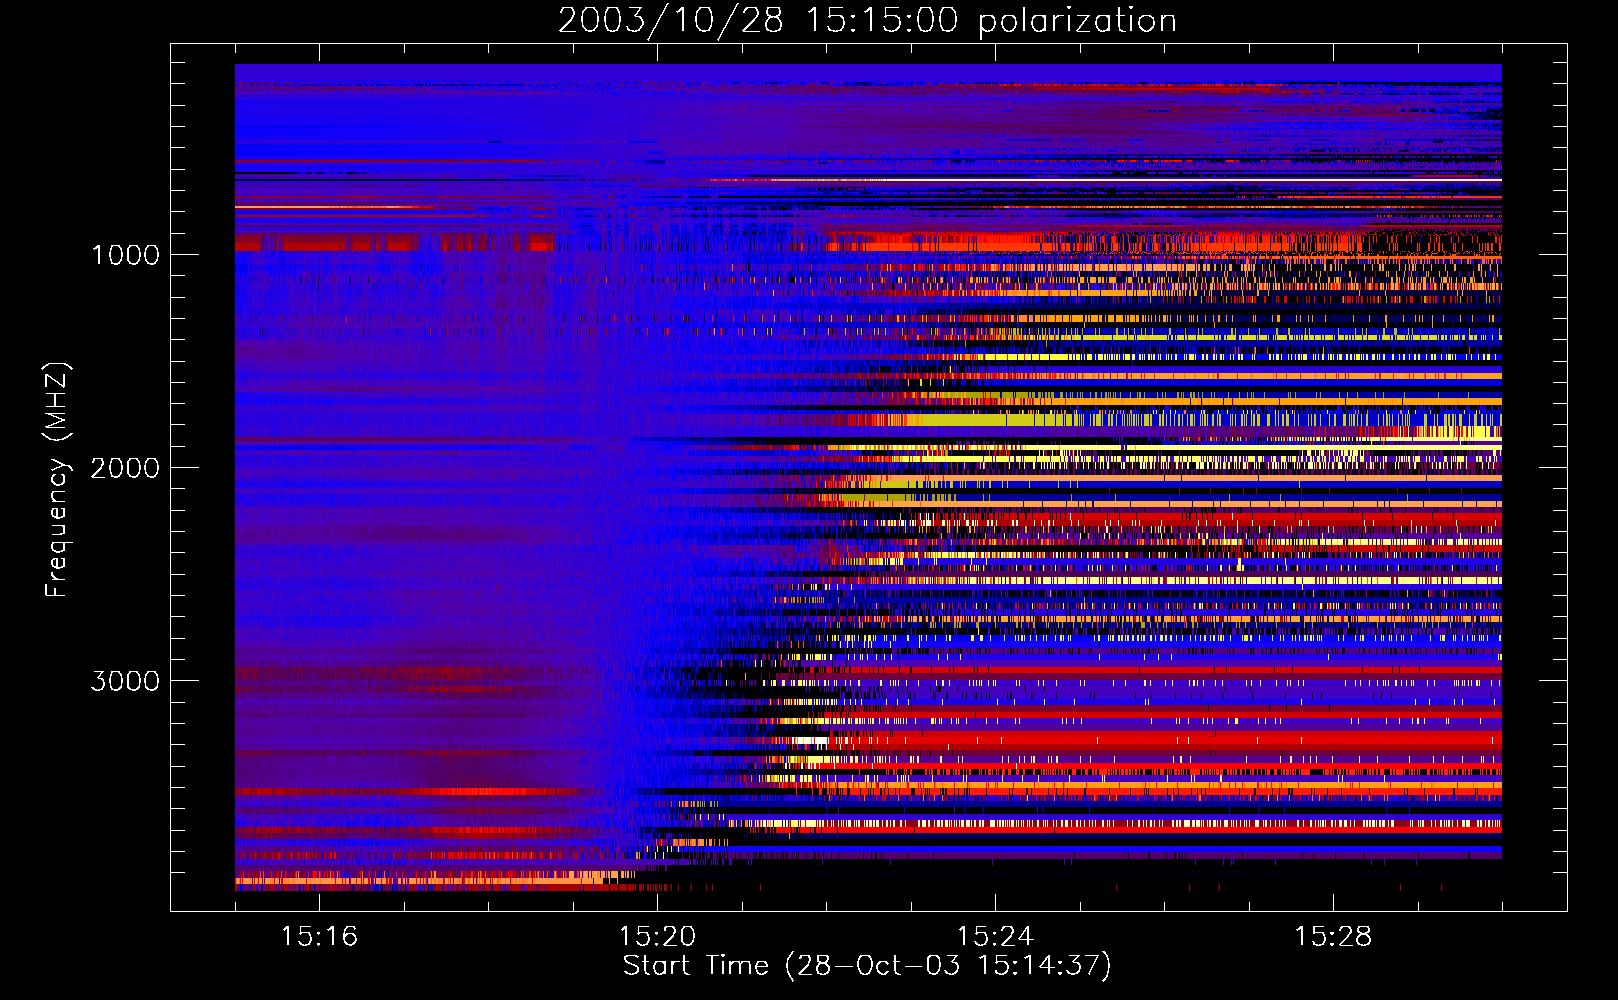Click the 15:16 time tick label
Viewport: 1618px width, 1000px height.
click(x=319, y=936)
